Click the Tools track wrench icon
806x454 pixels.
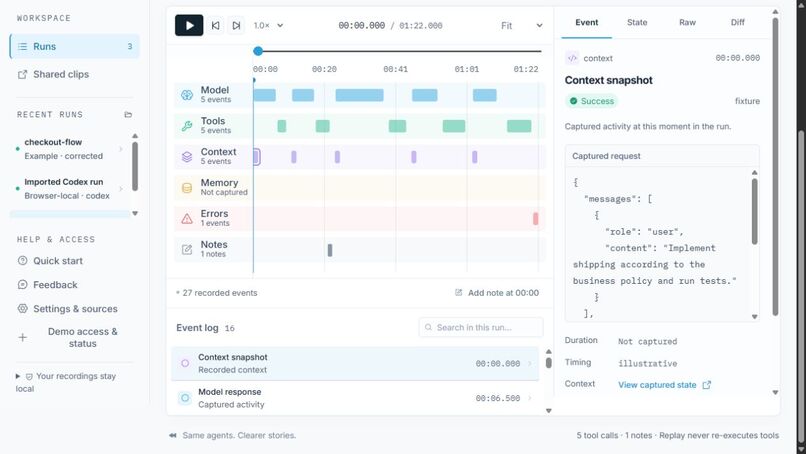tap(187, 125)
